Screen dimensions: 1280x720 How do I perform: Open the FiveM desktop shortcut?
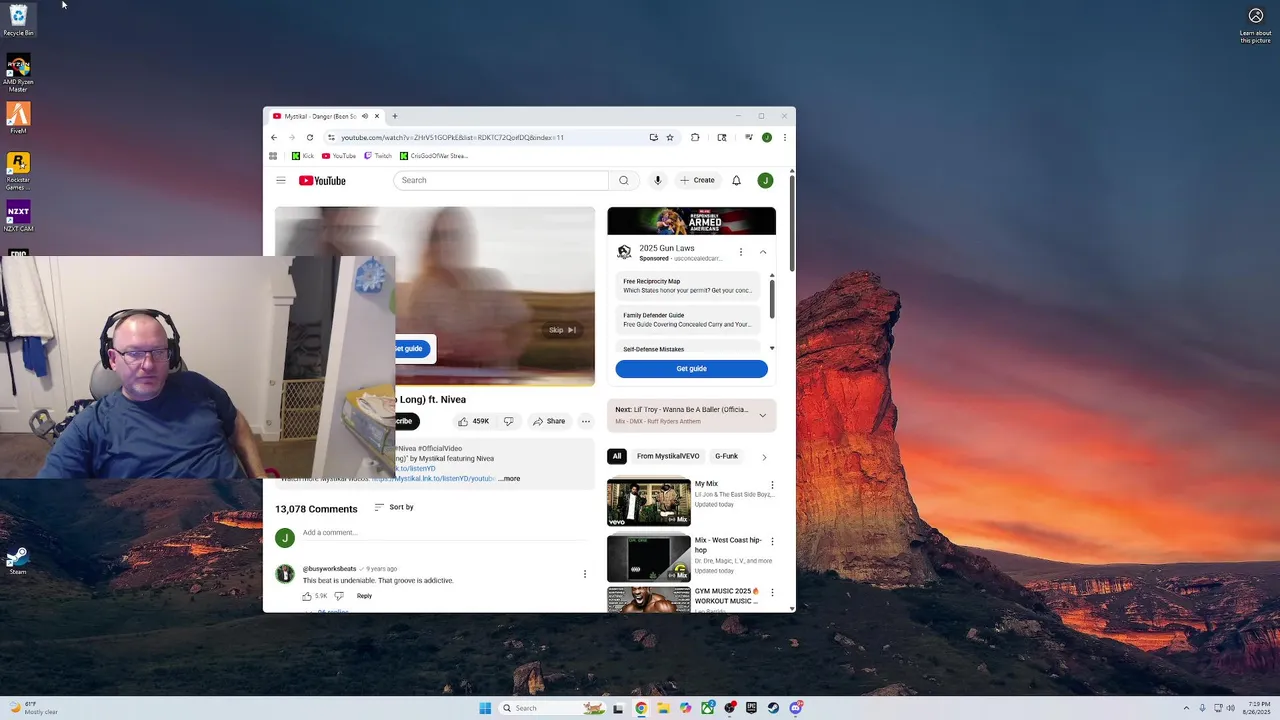click(x=18, y=118)
